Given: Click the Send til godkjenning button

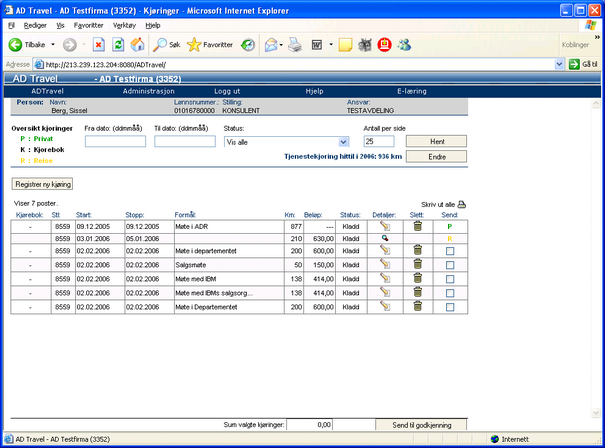Looking at the screenshot, I should tap(422, 425).
